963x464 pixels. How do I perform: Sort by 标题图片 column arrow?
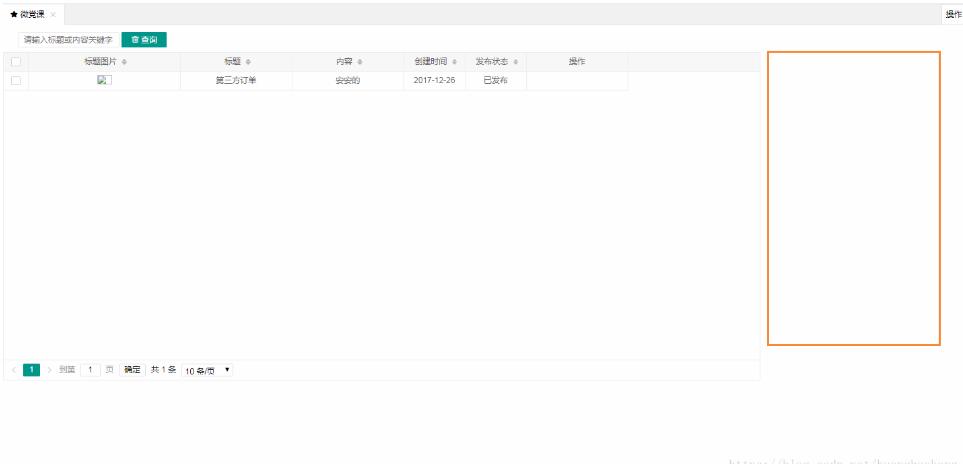click(124, 62)
